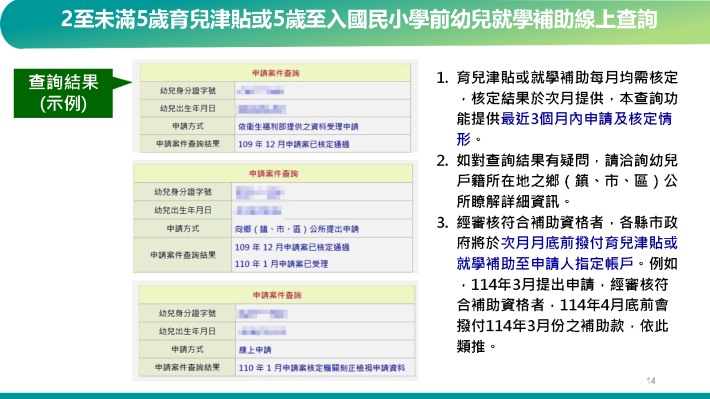
Task: Click value 依衛生福利部提供之資料受理申請
Action: click(x=298, y=127)
